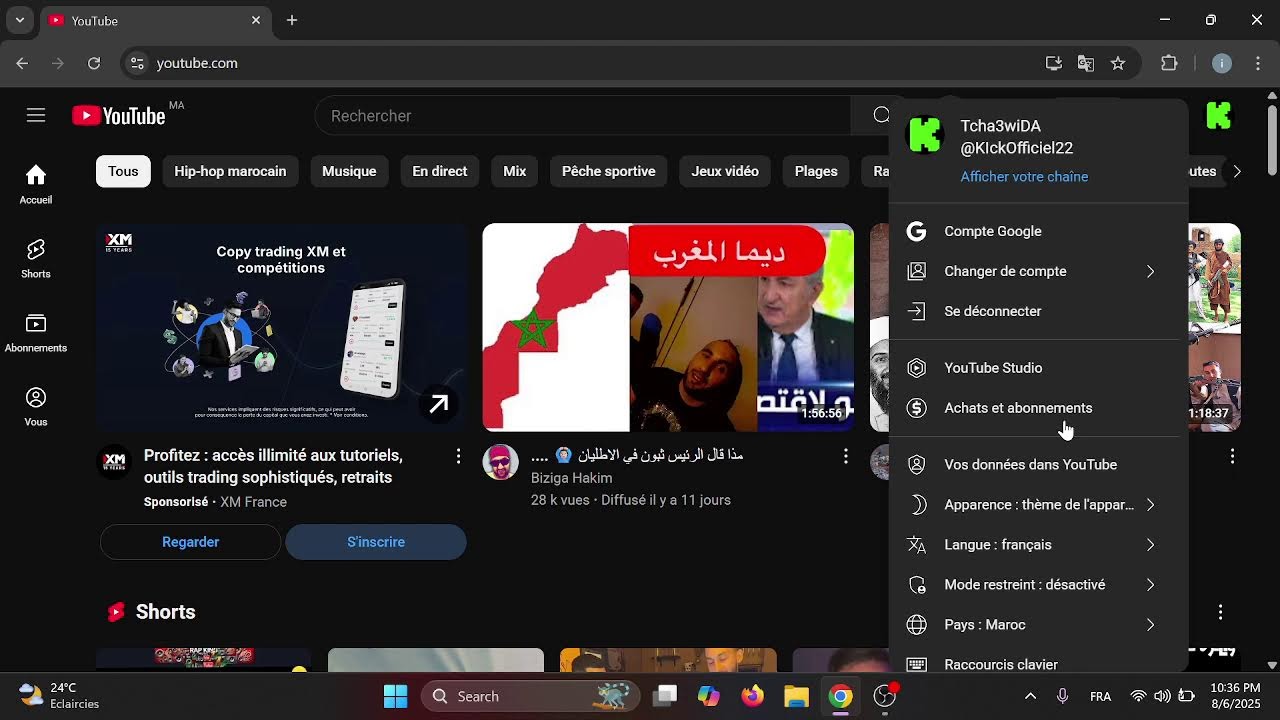Open Biziga Hakim channel avatar

pos(500,462)
